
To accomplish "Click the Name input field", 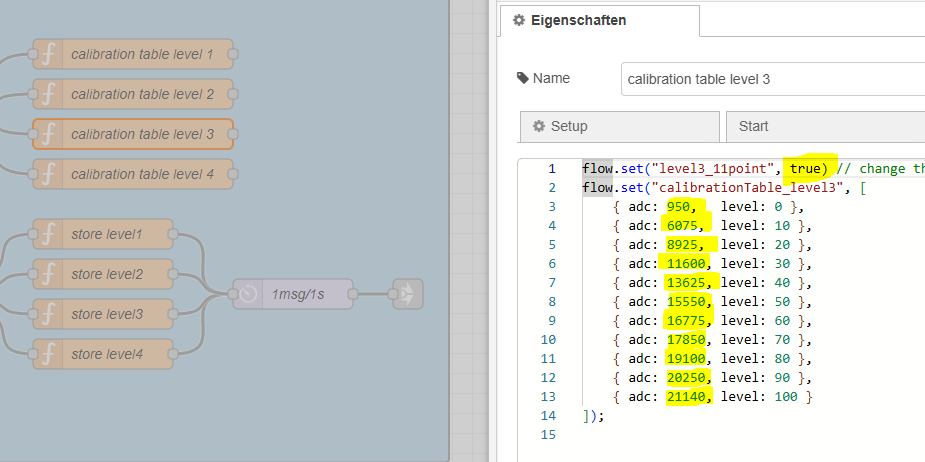I will (773, 79).
